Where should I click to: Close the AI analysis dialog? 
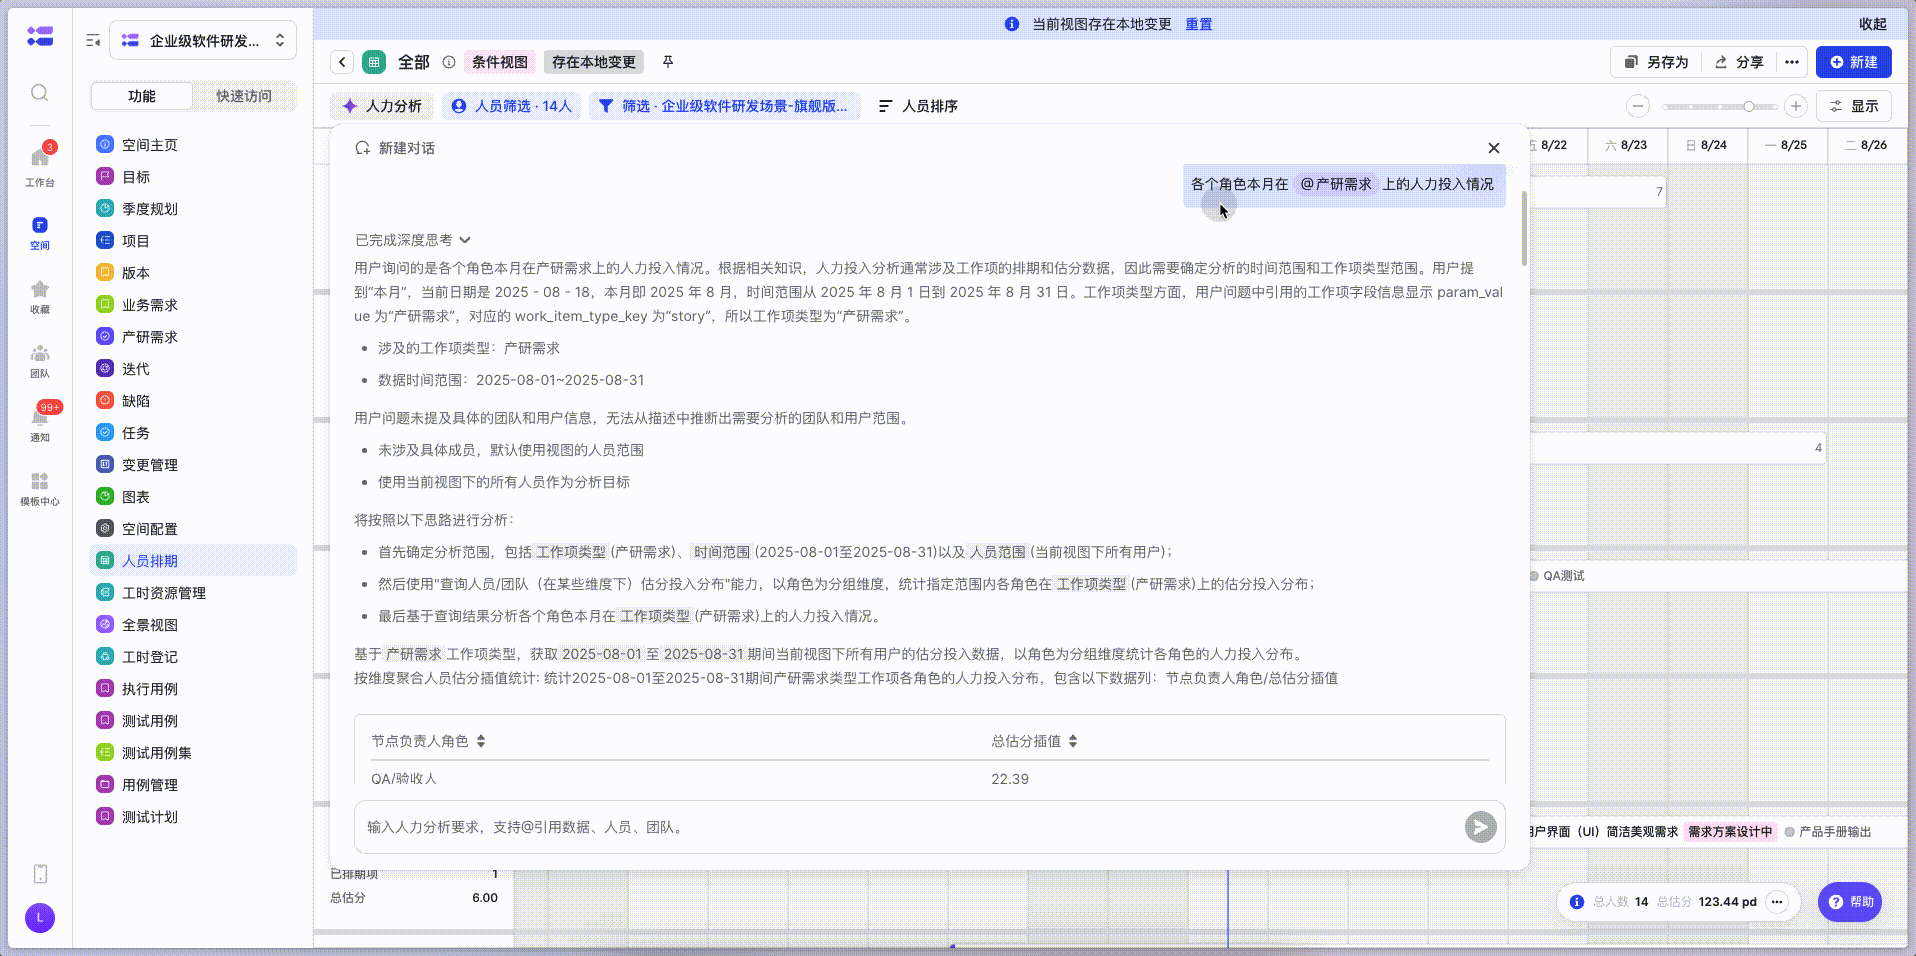[1493, 148]
